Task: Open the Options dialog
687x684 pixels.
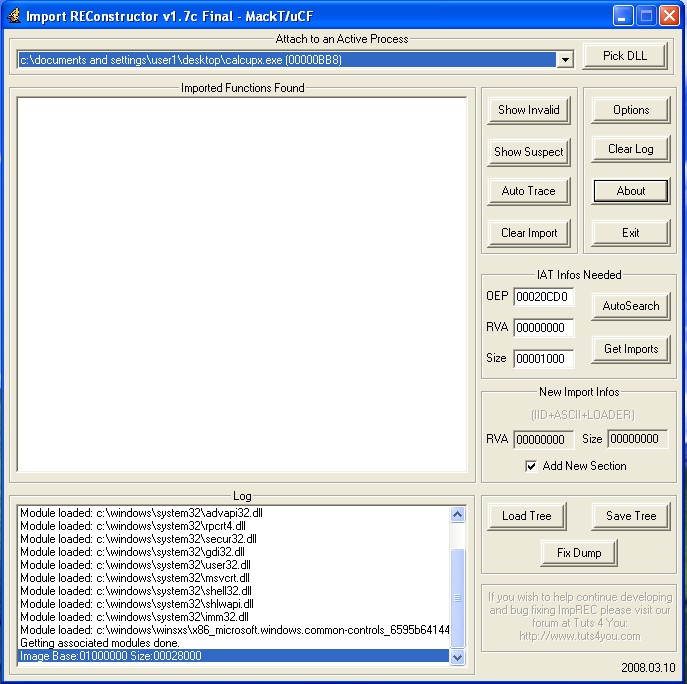Action: click(630, 110)
